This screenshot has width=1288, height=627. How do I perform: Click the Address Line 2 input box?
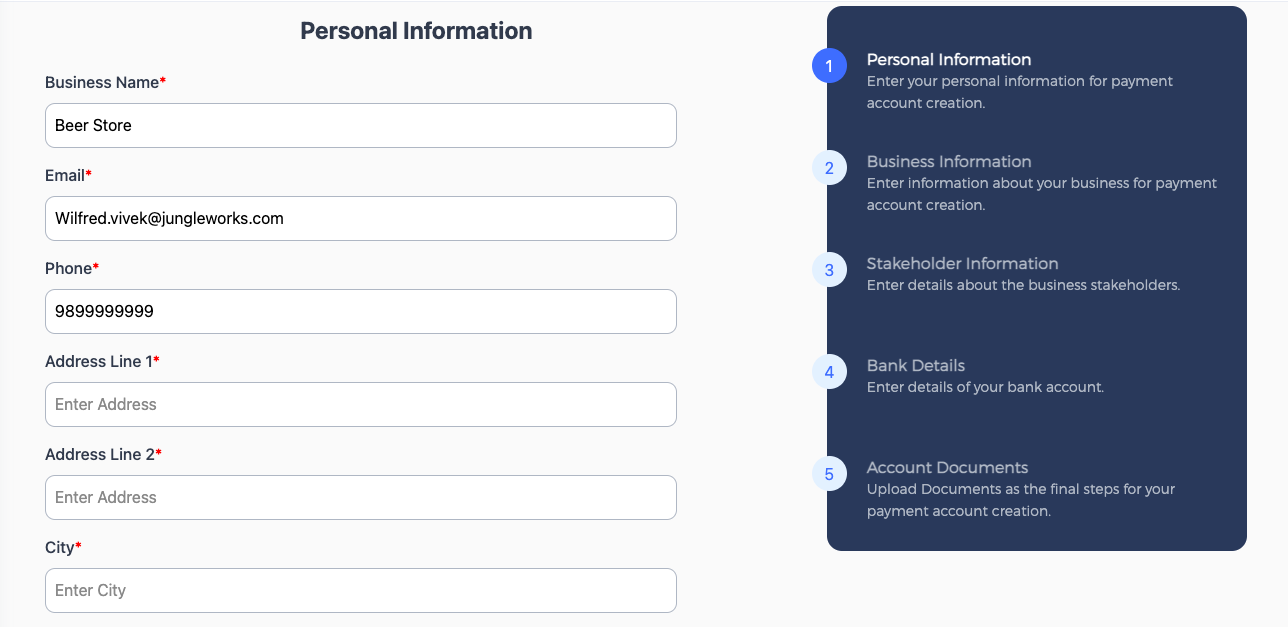[x=361, y=497]
